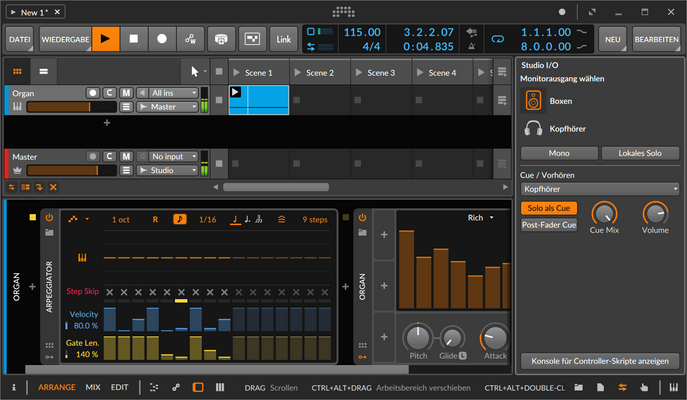Toggle the device panel icon in footer
The height and width of the screenshot is (400, 687).
[x=198, y=387]
